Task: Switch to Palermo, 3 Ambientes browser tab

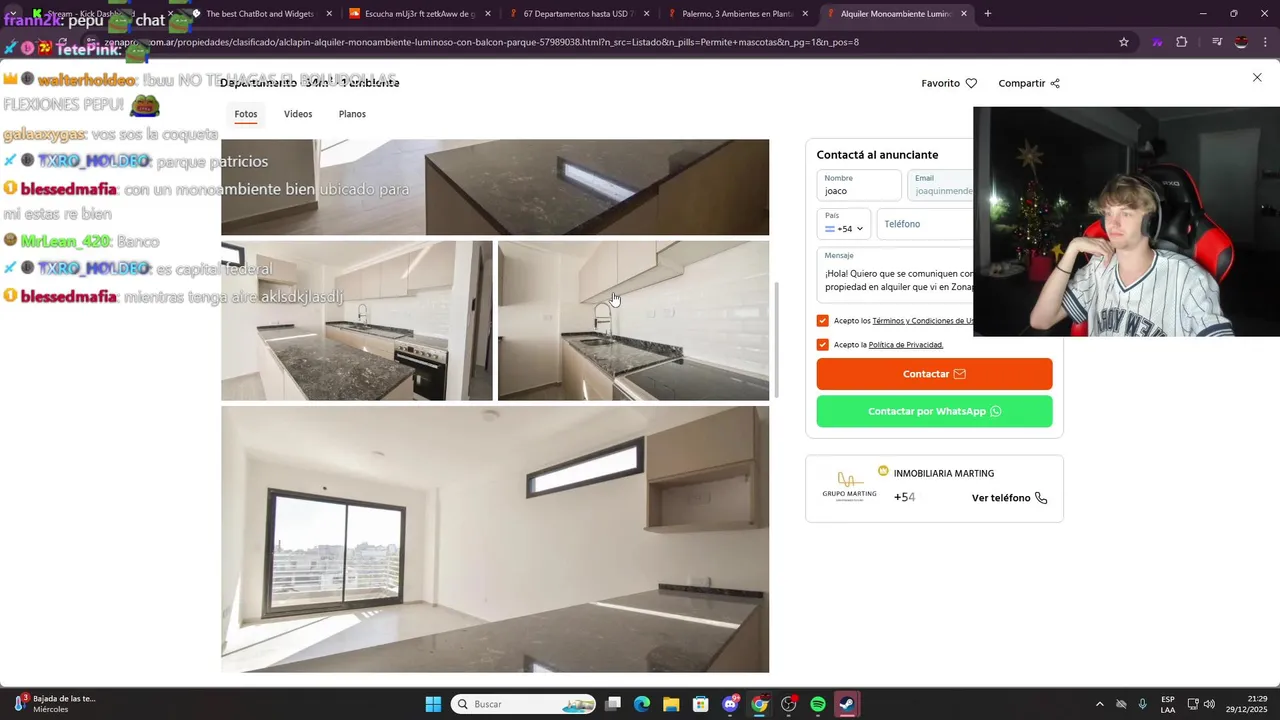Action: tap(737, 14)
